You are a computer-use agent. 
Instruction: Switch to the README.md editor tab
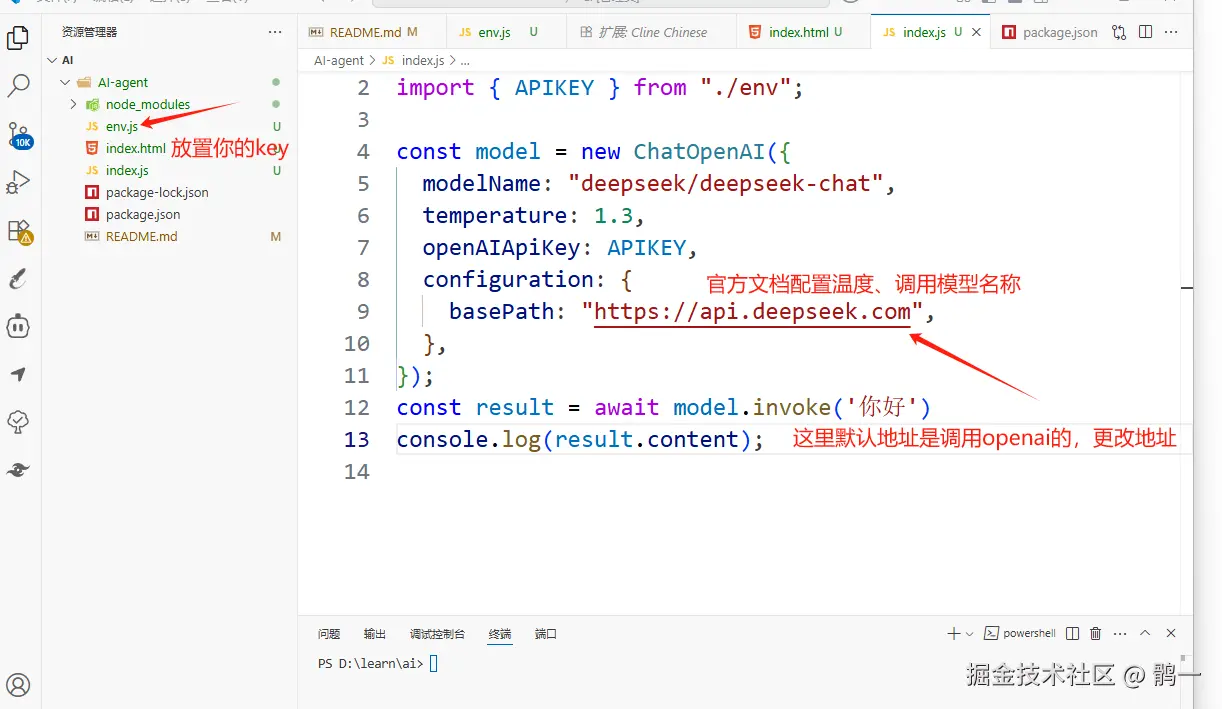372,32
